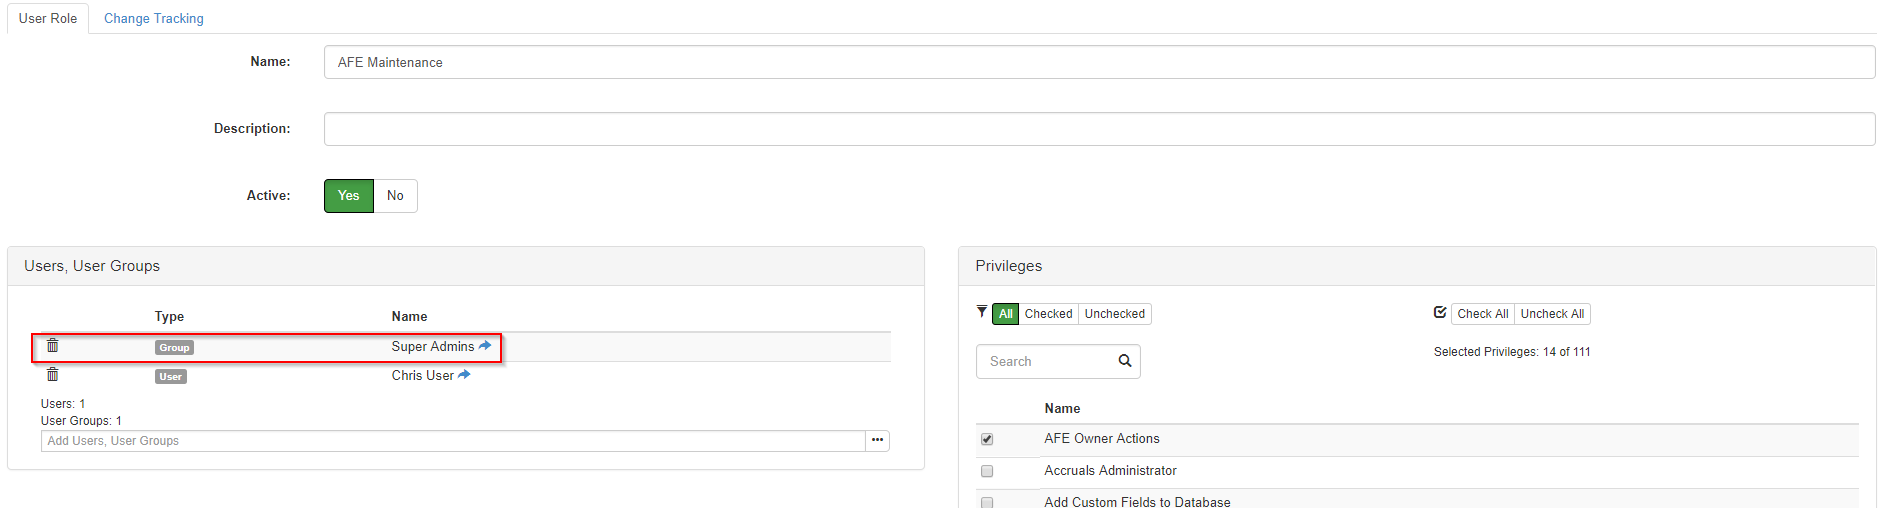Check the Accruals Administrator privilege
Image resolution: width=1886 pixels, height=508 pixels.
987,471
